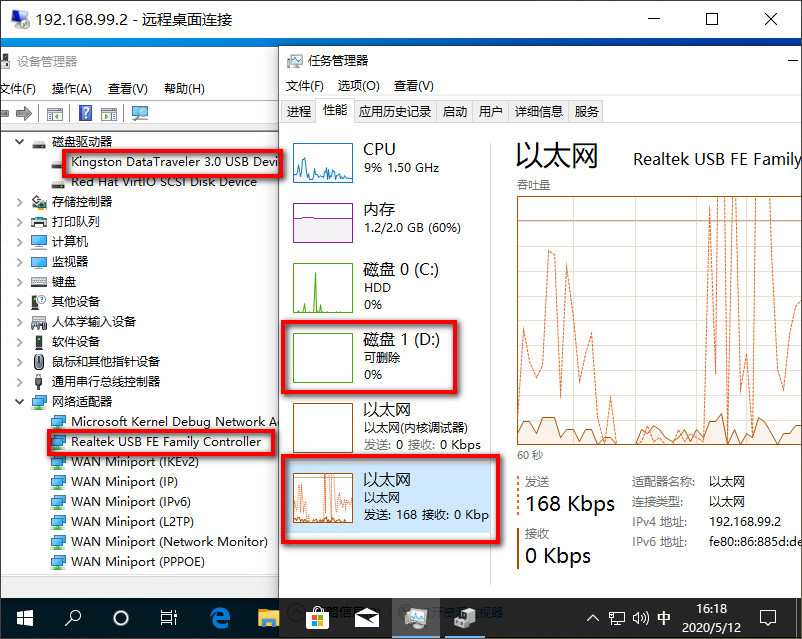Open Microsoft Edge from the taskbar
Viewport: 802px width, 639px height.
click(219, 617)
